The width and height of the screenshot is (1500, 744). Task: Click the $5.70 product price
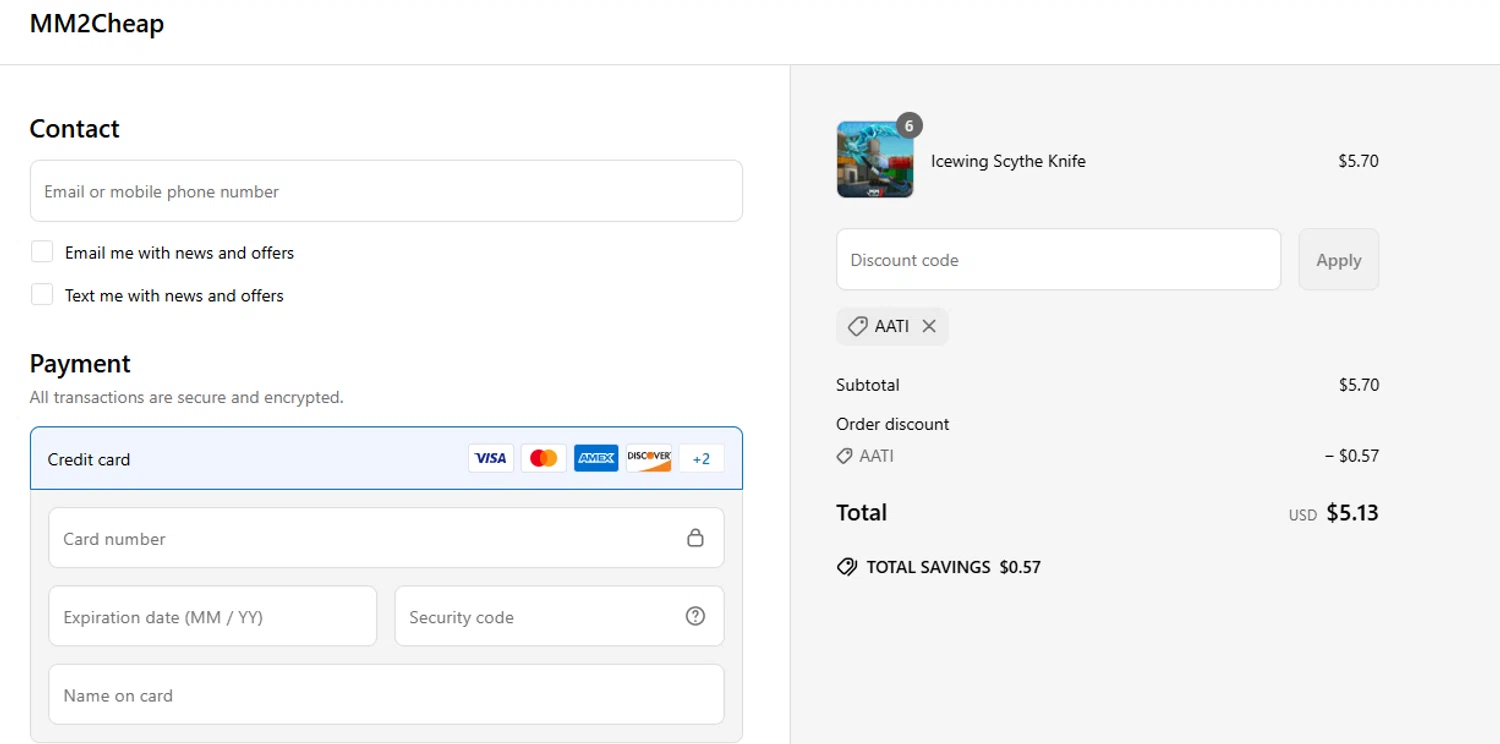(x=1358, y=161)
